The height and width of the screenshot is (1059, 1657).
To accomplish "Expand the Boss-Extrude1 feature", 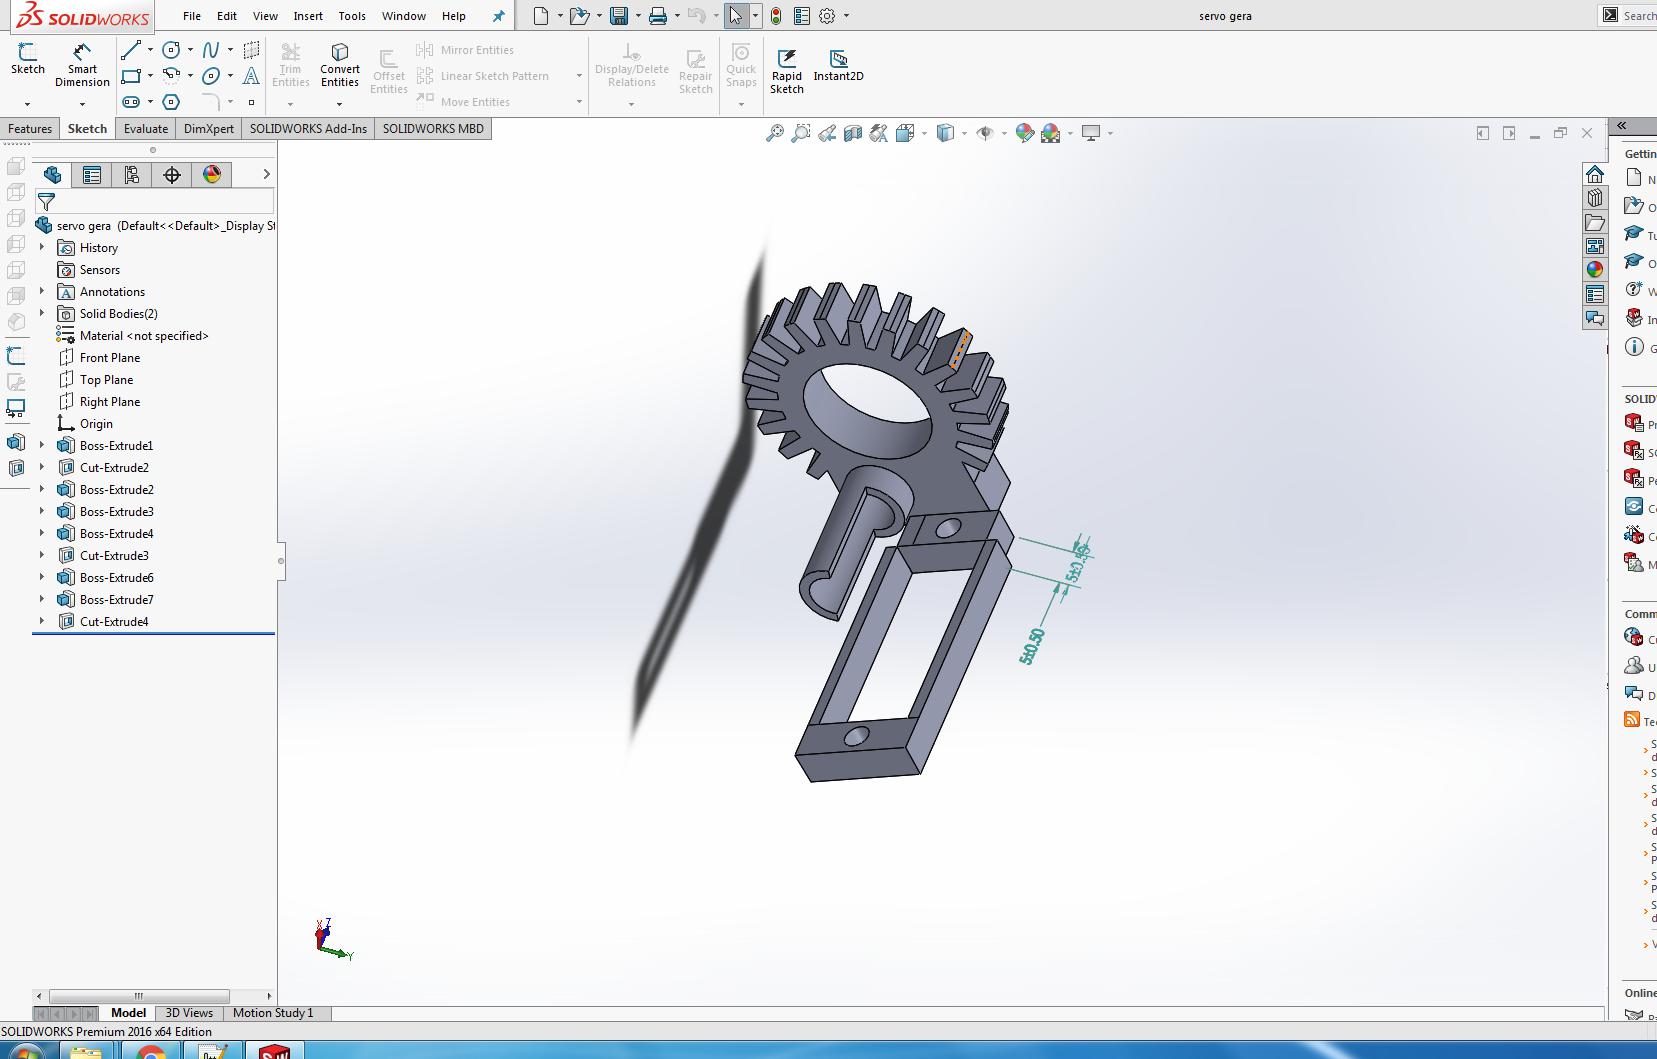I will tap(42, 445).
